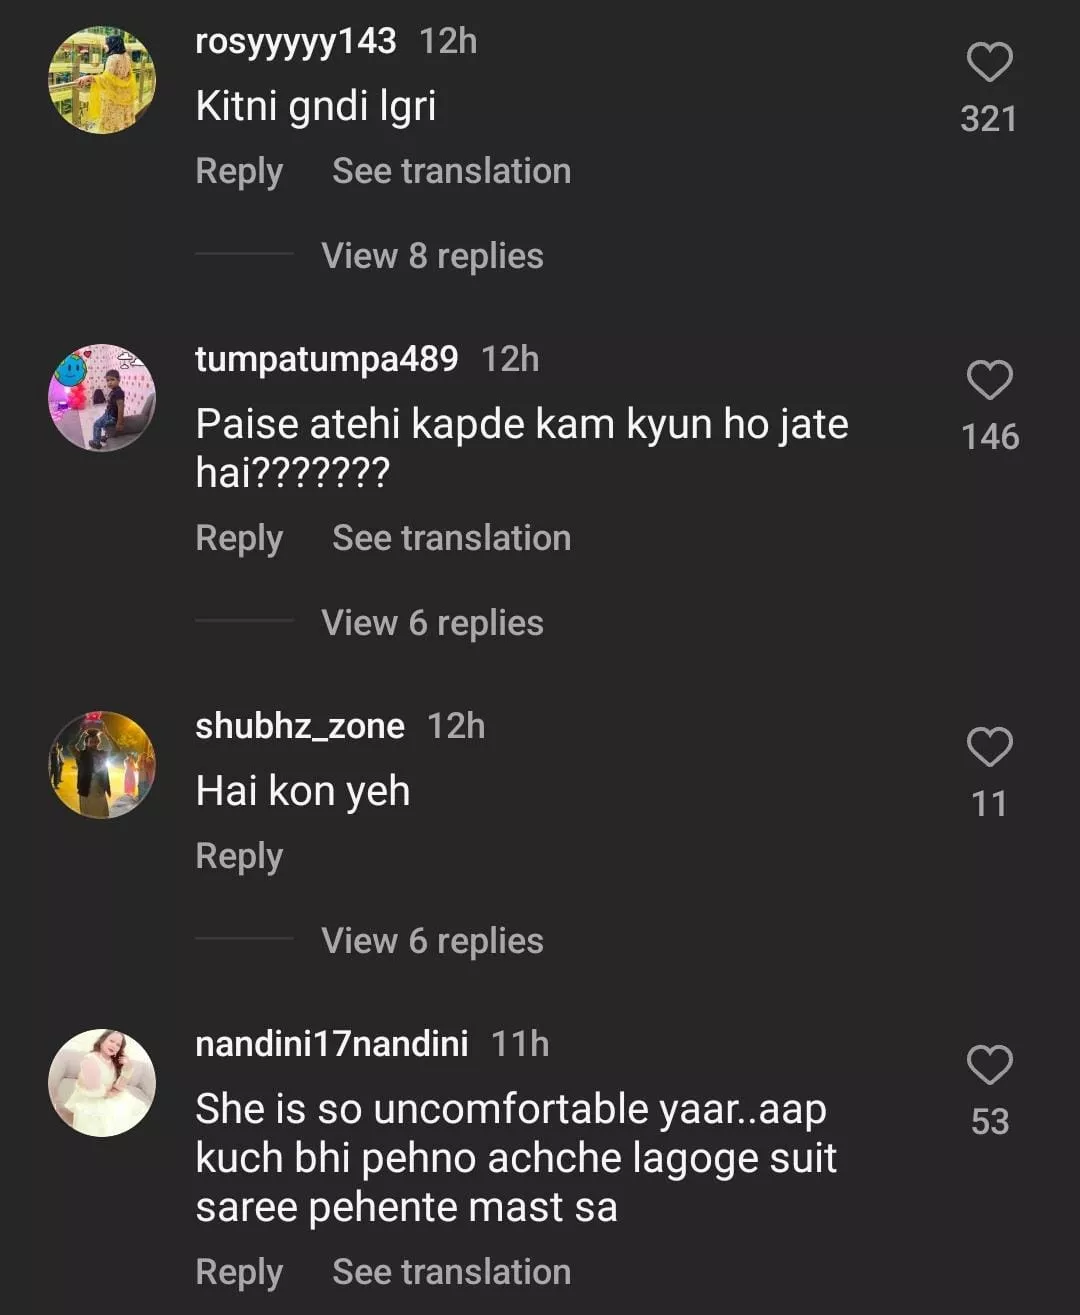Tap heart on shubhz_zone's comment
Screen dimensions: 1080x1315
tap(989, 748)
